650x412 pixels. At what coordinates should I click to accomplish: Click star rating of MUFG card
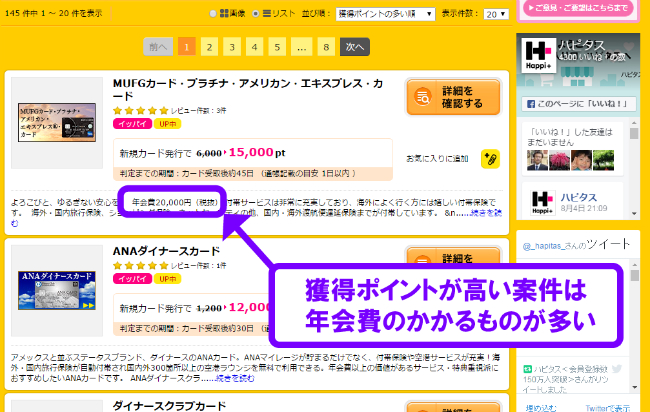point(141,111)
